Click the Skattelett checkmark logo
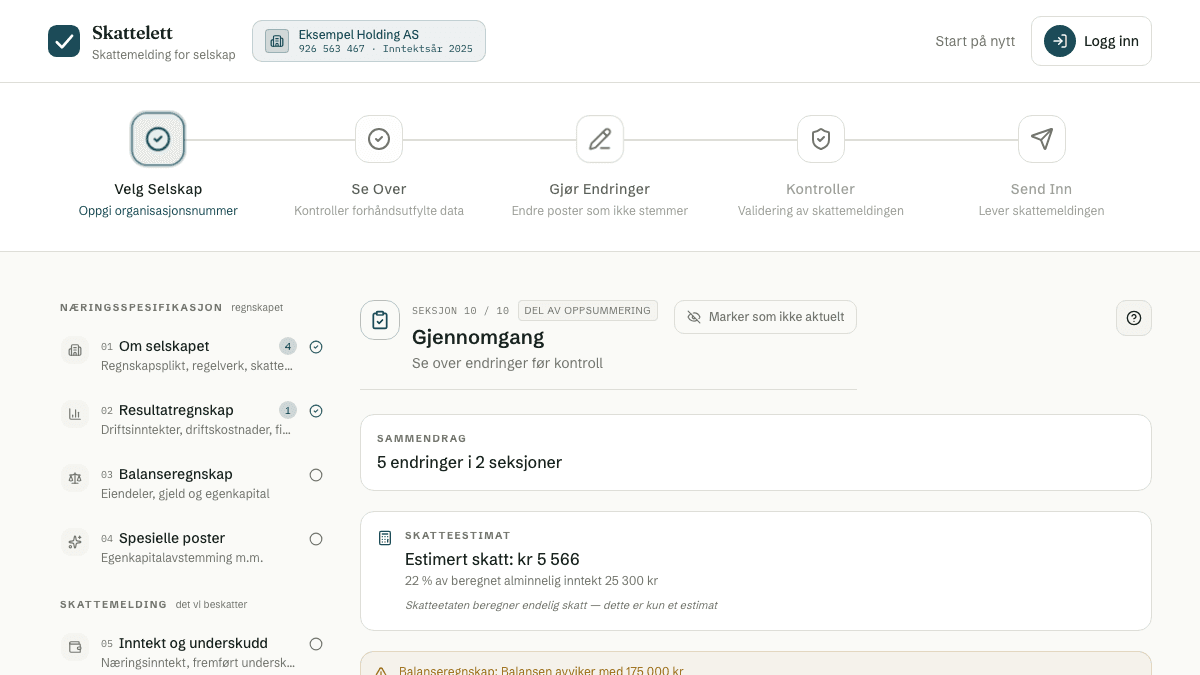 64,41
